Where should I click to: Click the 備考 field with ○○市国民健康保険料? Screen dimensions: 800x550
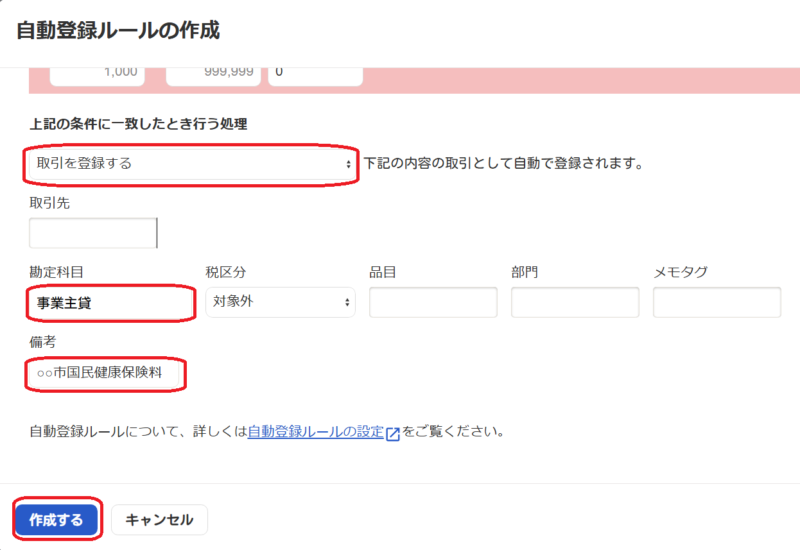(108, 373)
